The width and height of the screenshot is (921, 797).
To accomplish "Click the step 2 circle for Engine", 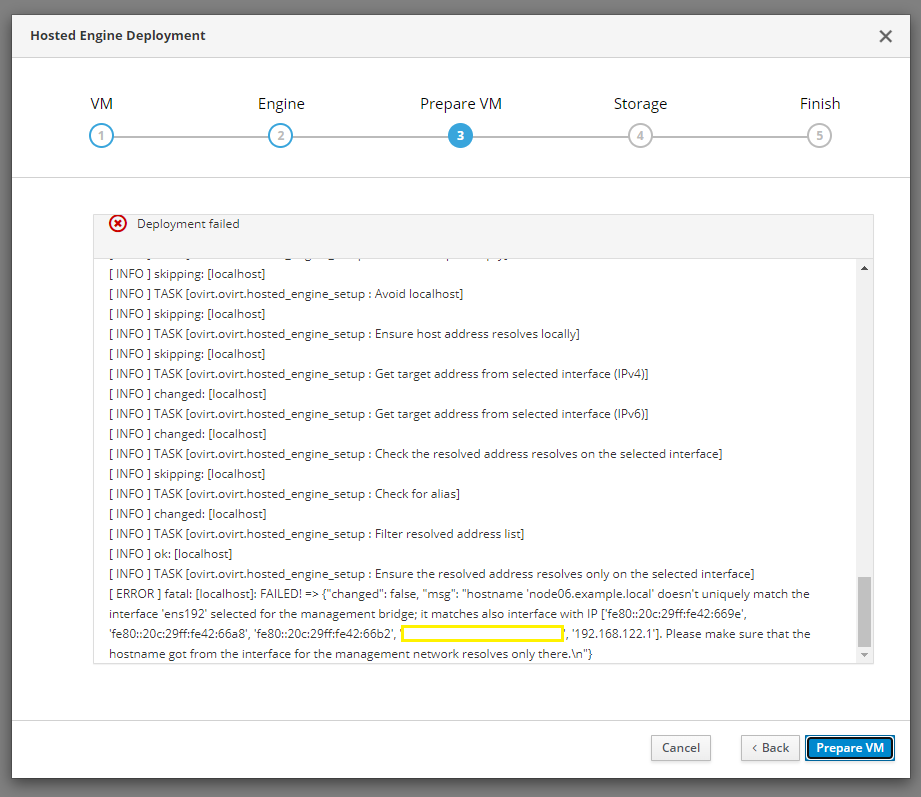I will 281,136.
